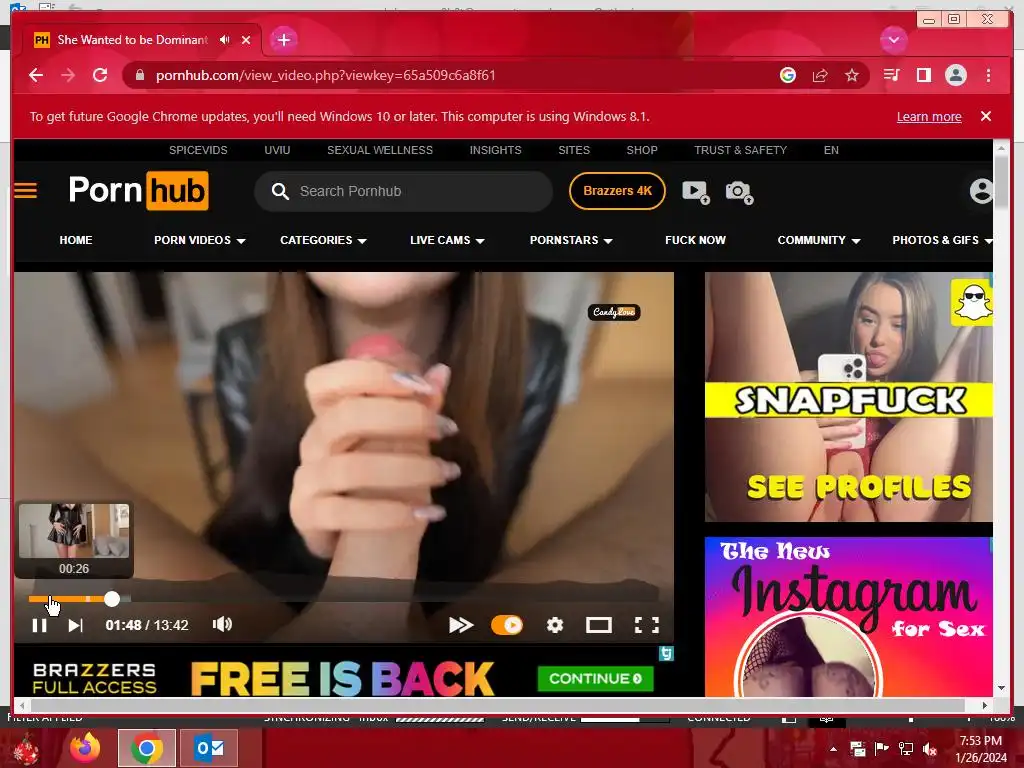Expand the CATEGORIES dropdown
The height and width of the screenshot is (768, 1024).
(x=323, y=240)
